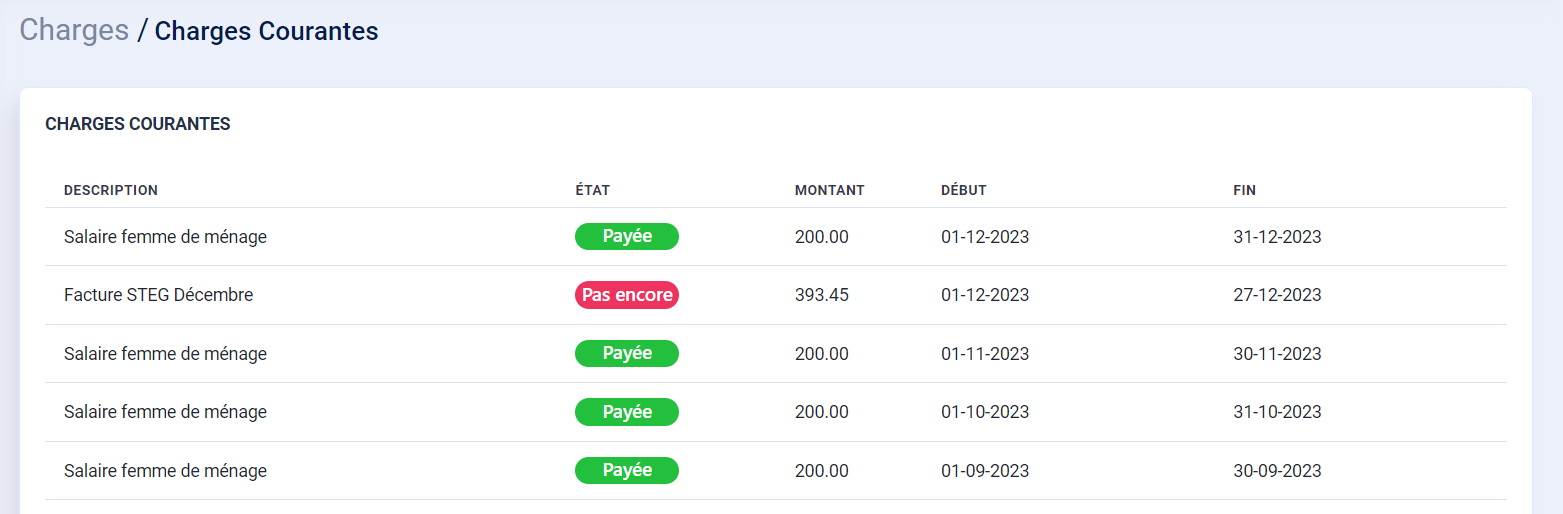Click the end date 31-12-2023

coord(1277,237)
